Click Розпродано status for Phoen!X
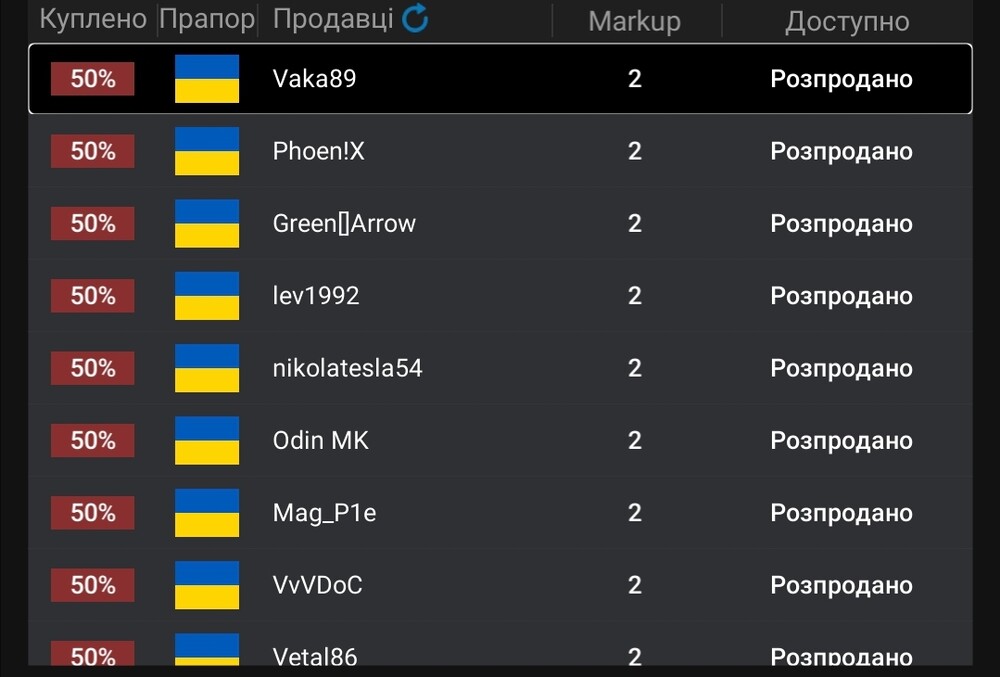Image resolution: width=1000 pixels, height=677 pixels. [841, 152]
